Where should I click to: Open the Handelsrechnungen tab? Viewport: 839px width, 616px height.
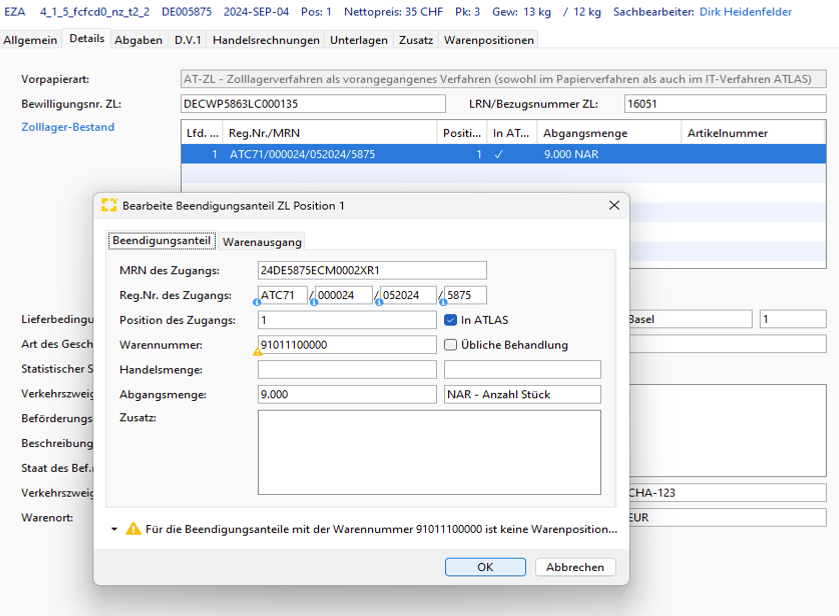tap(266, 40)
